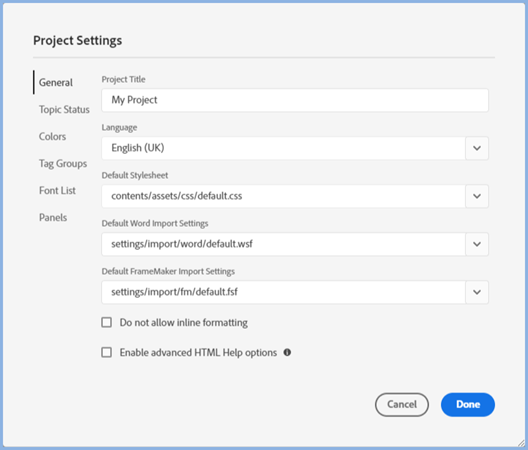Click the resize grip in dialog corner
The height and width of the screenshot is (450, 528).
coord(521,443)
